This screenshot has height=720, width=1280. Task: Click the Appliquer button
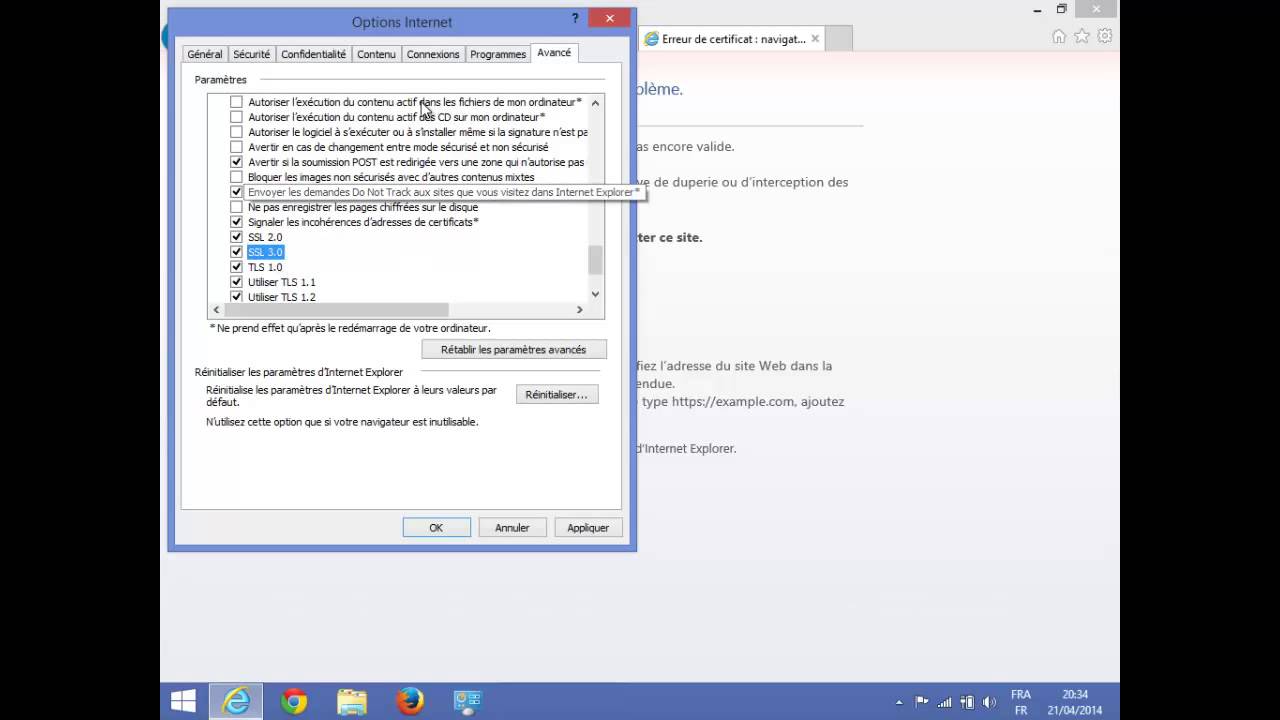pyautogui.click(x=588, y=527)
